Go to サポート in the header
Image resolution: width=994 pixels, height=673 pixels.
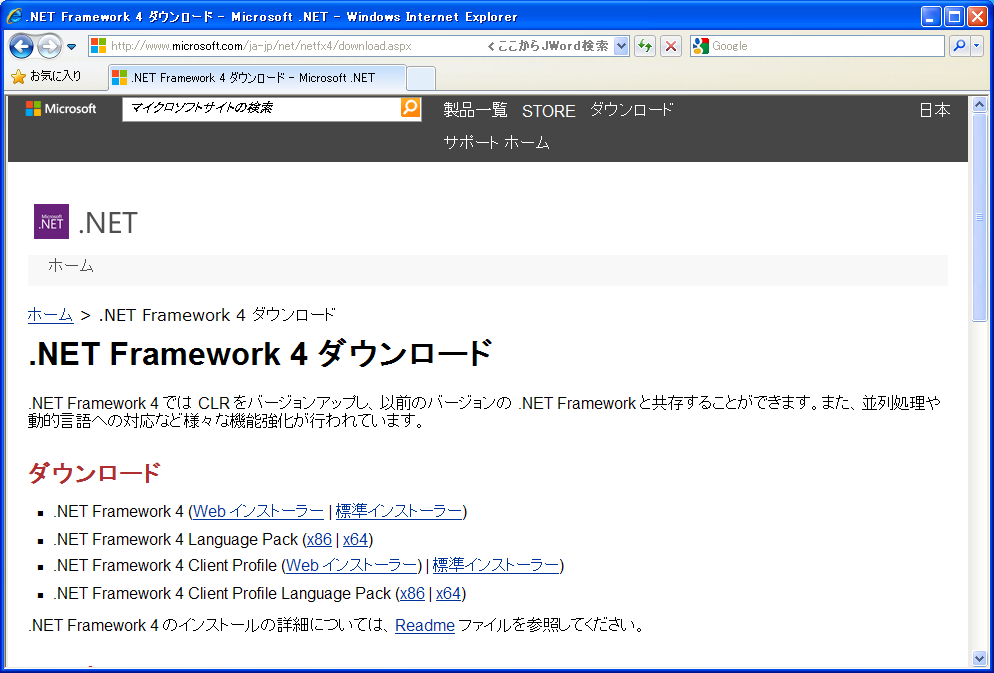coord(470,143)
